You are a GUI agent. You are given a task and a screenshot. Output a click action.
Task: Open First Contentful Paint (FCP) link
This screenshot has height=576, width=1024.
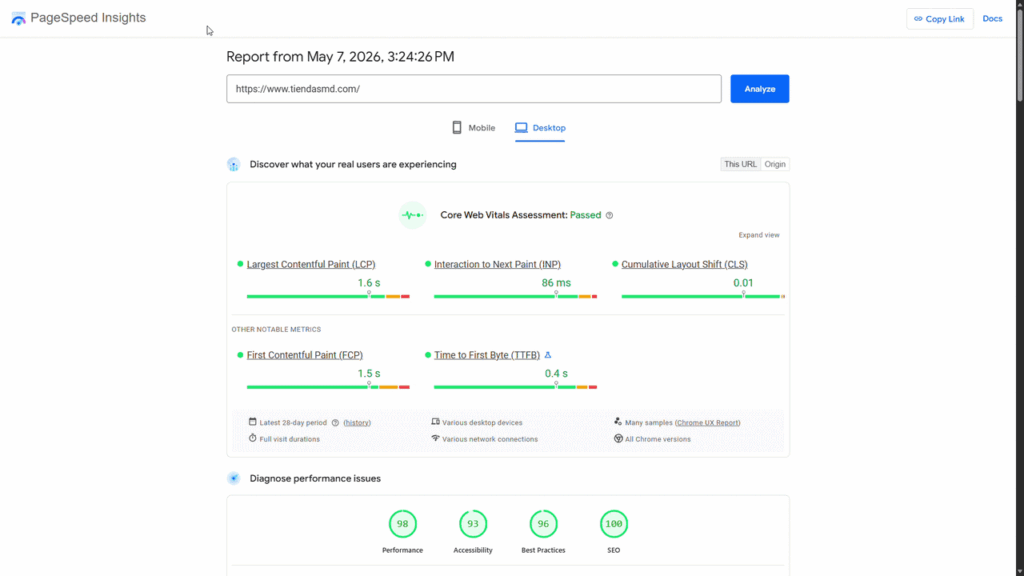click(x=304, y=355)
